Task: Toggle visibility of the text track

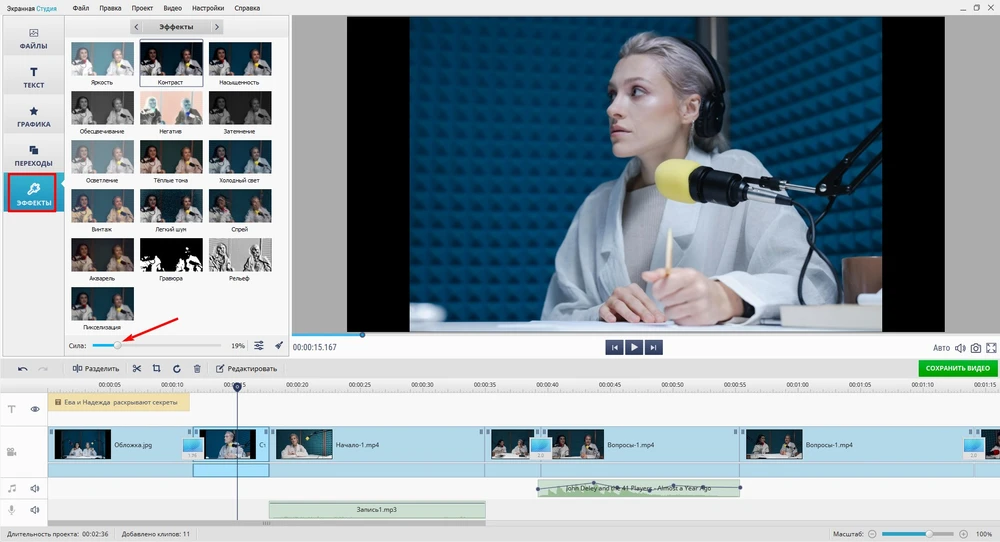Action: click(35, 409)
